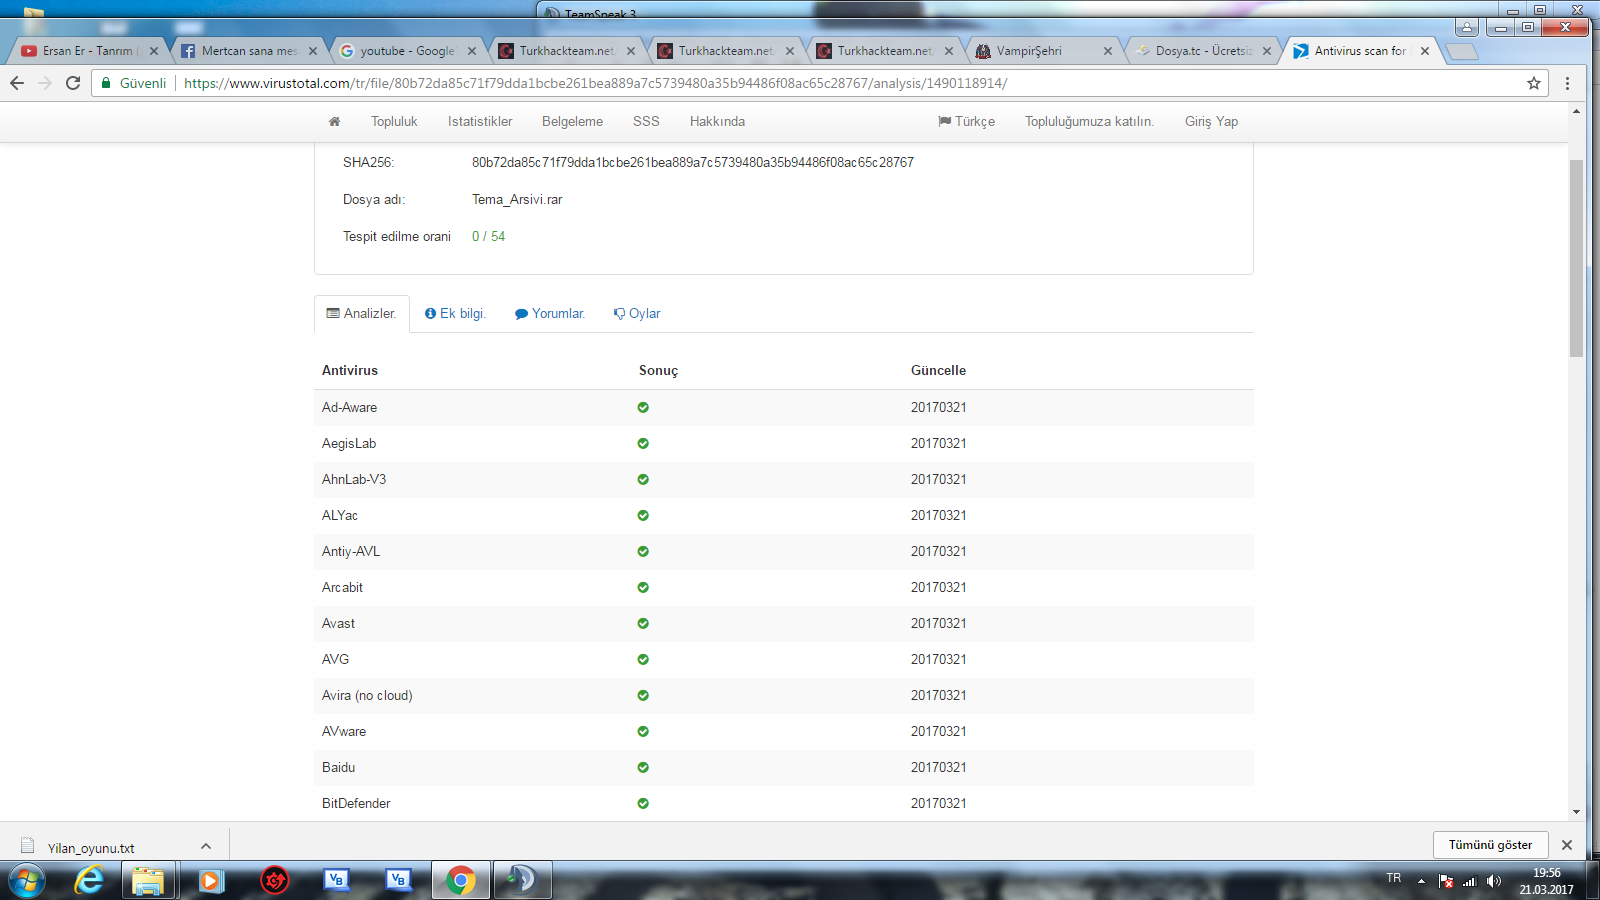Click the TR input language indicator
1600x900 pixels.
[1394, 878]
